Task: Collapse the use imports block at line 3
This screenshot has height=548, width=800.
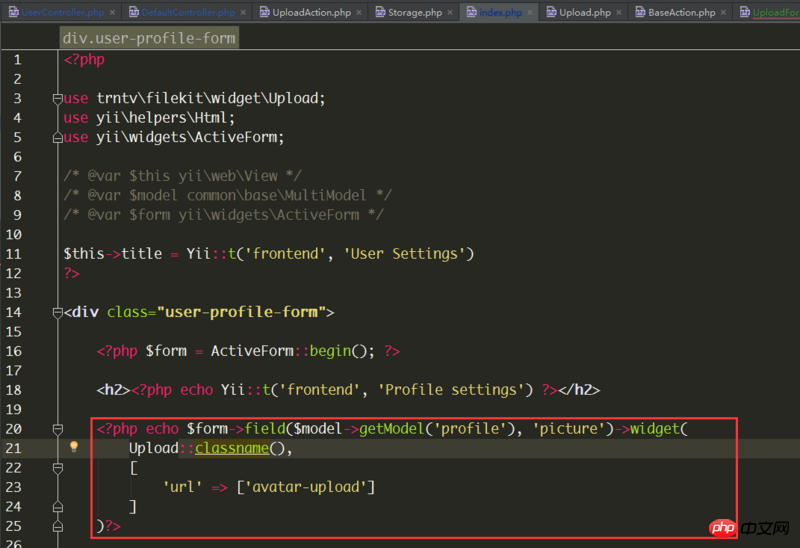Action: (57, 98)
